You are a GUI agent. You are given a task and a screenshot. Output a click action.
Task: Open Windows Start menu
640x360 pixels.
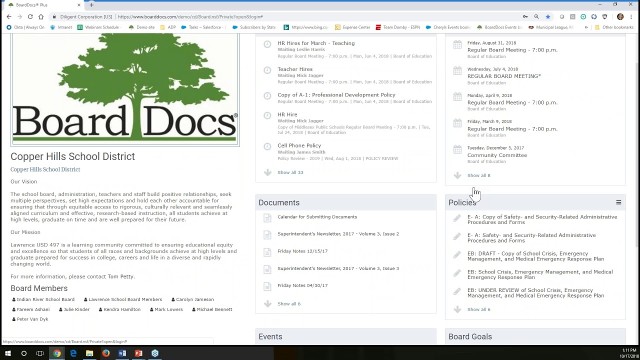point(8,353)
